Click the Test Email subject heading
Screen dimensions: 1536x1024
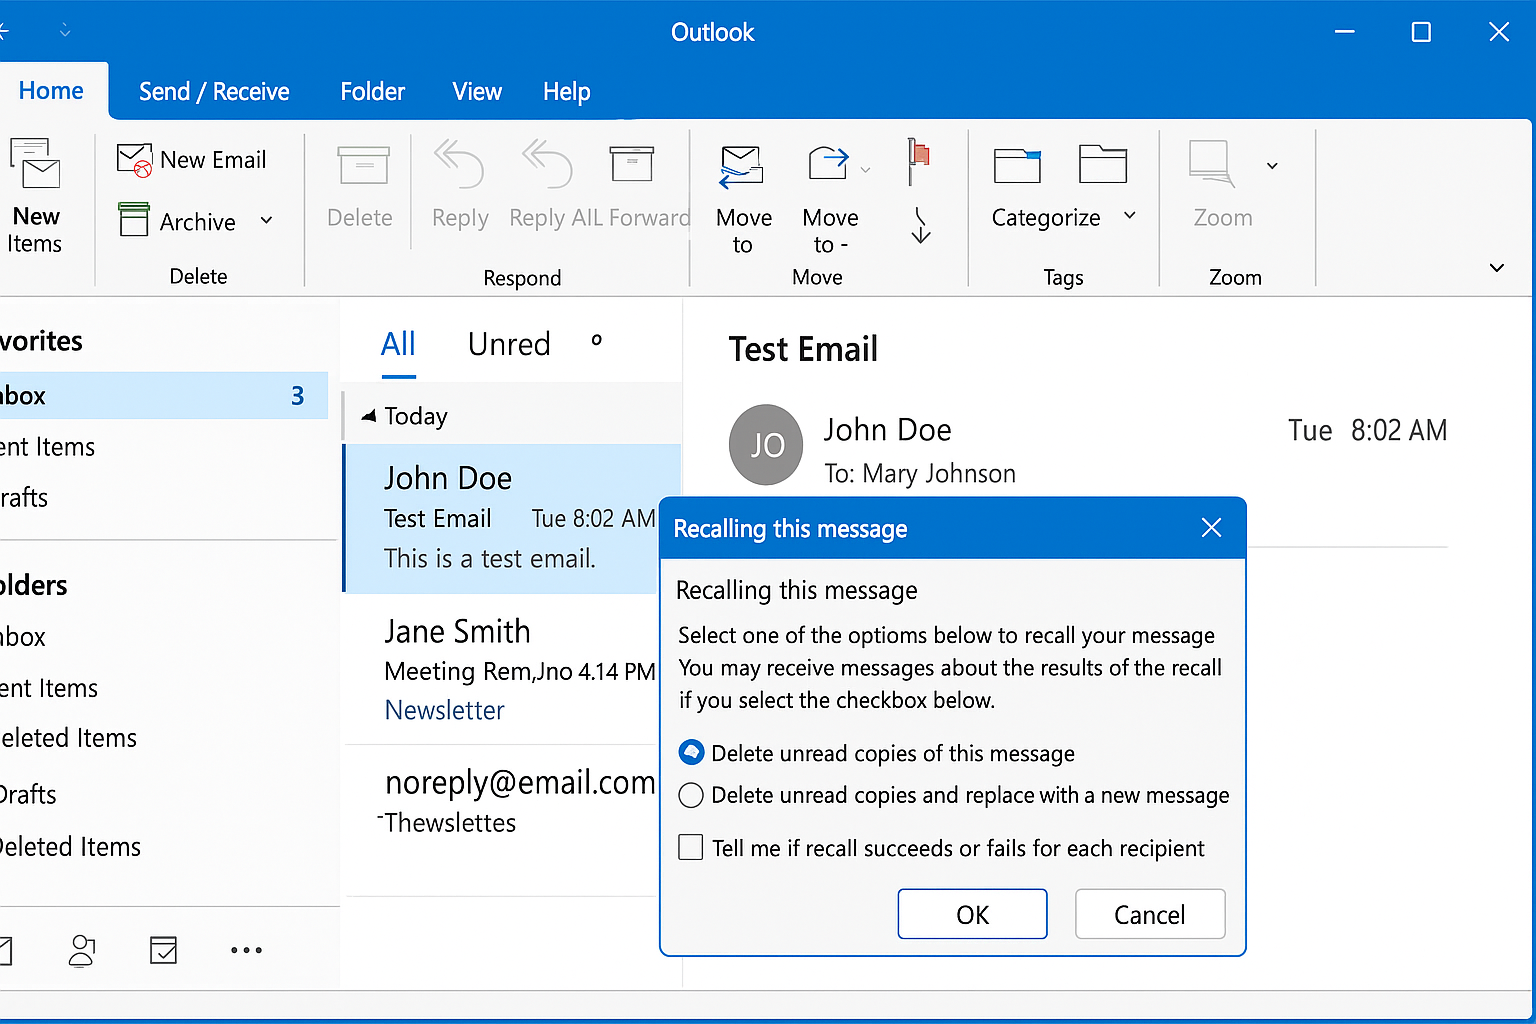coord(803,349)
